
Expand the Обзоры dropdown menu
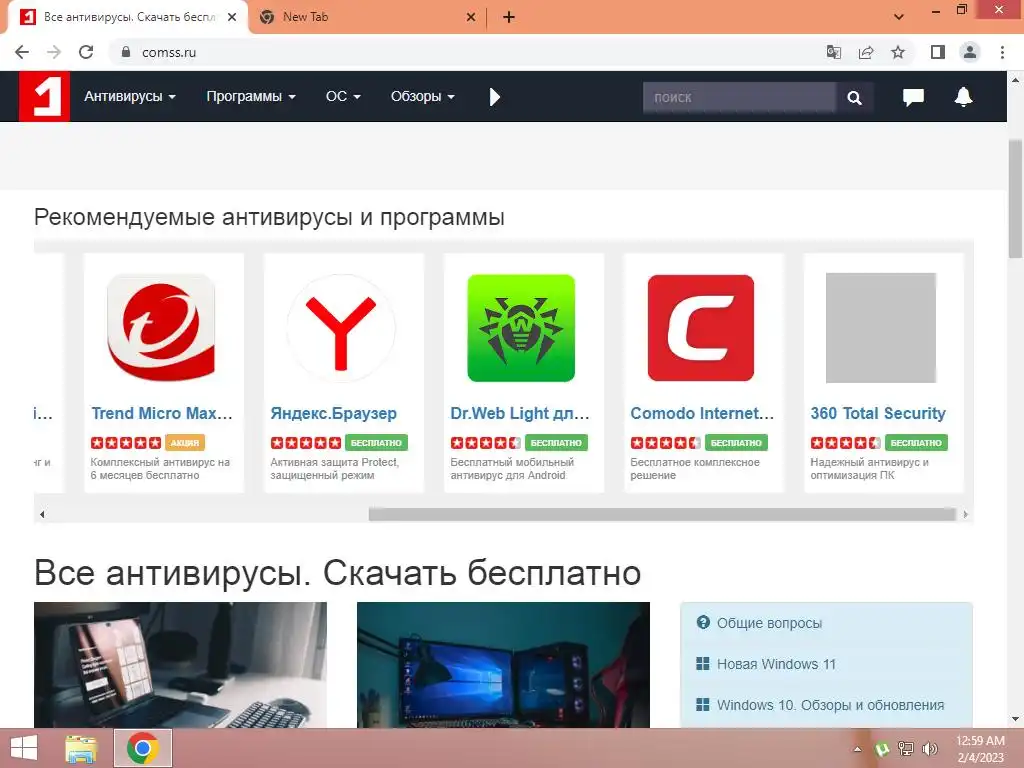pyautogui.click(x=423, y=97)
